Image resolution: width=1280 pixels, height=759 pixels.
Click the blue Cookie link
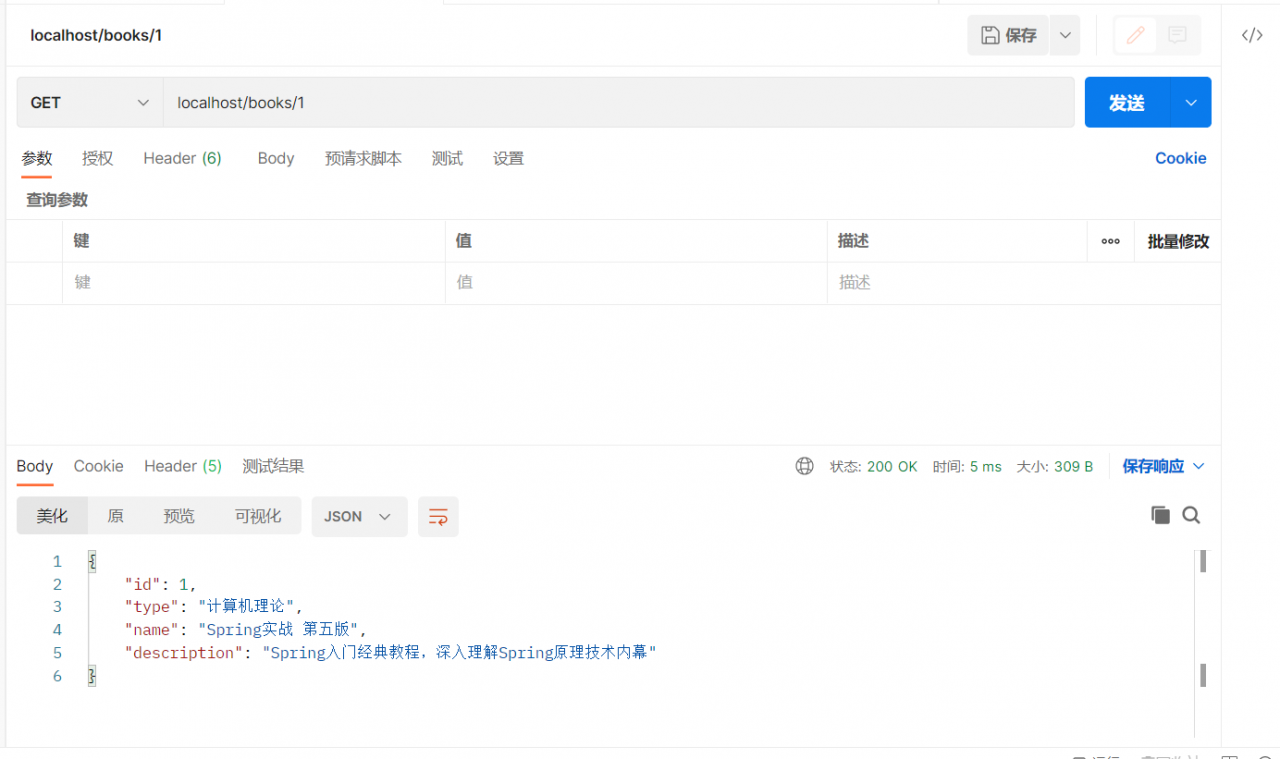click(x=1181, y=158)
